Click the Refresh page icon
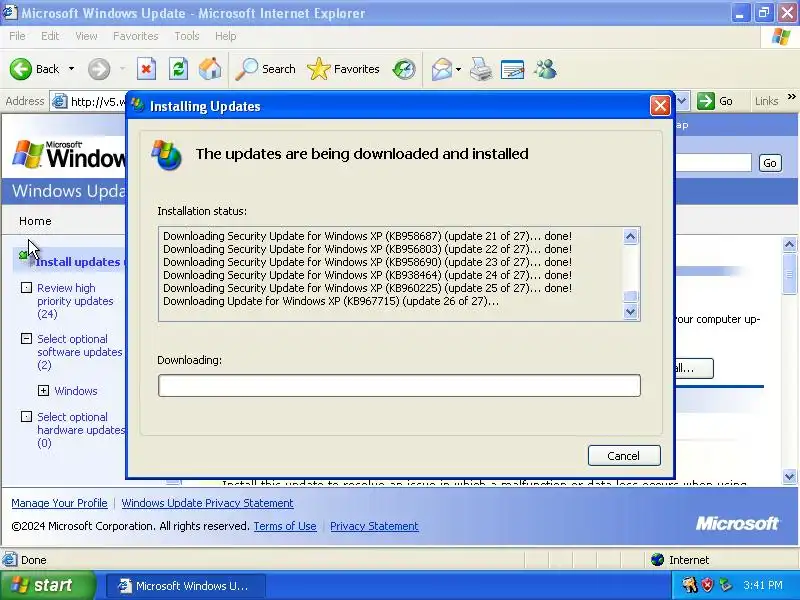Image resolution: width=800 pixels, height=600 pixels. (x=178, y=69)
